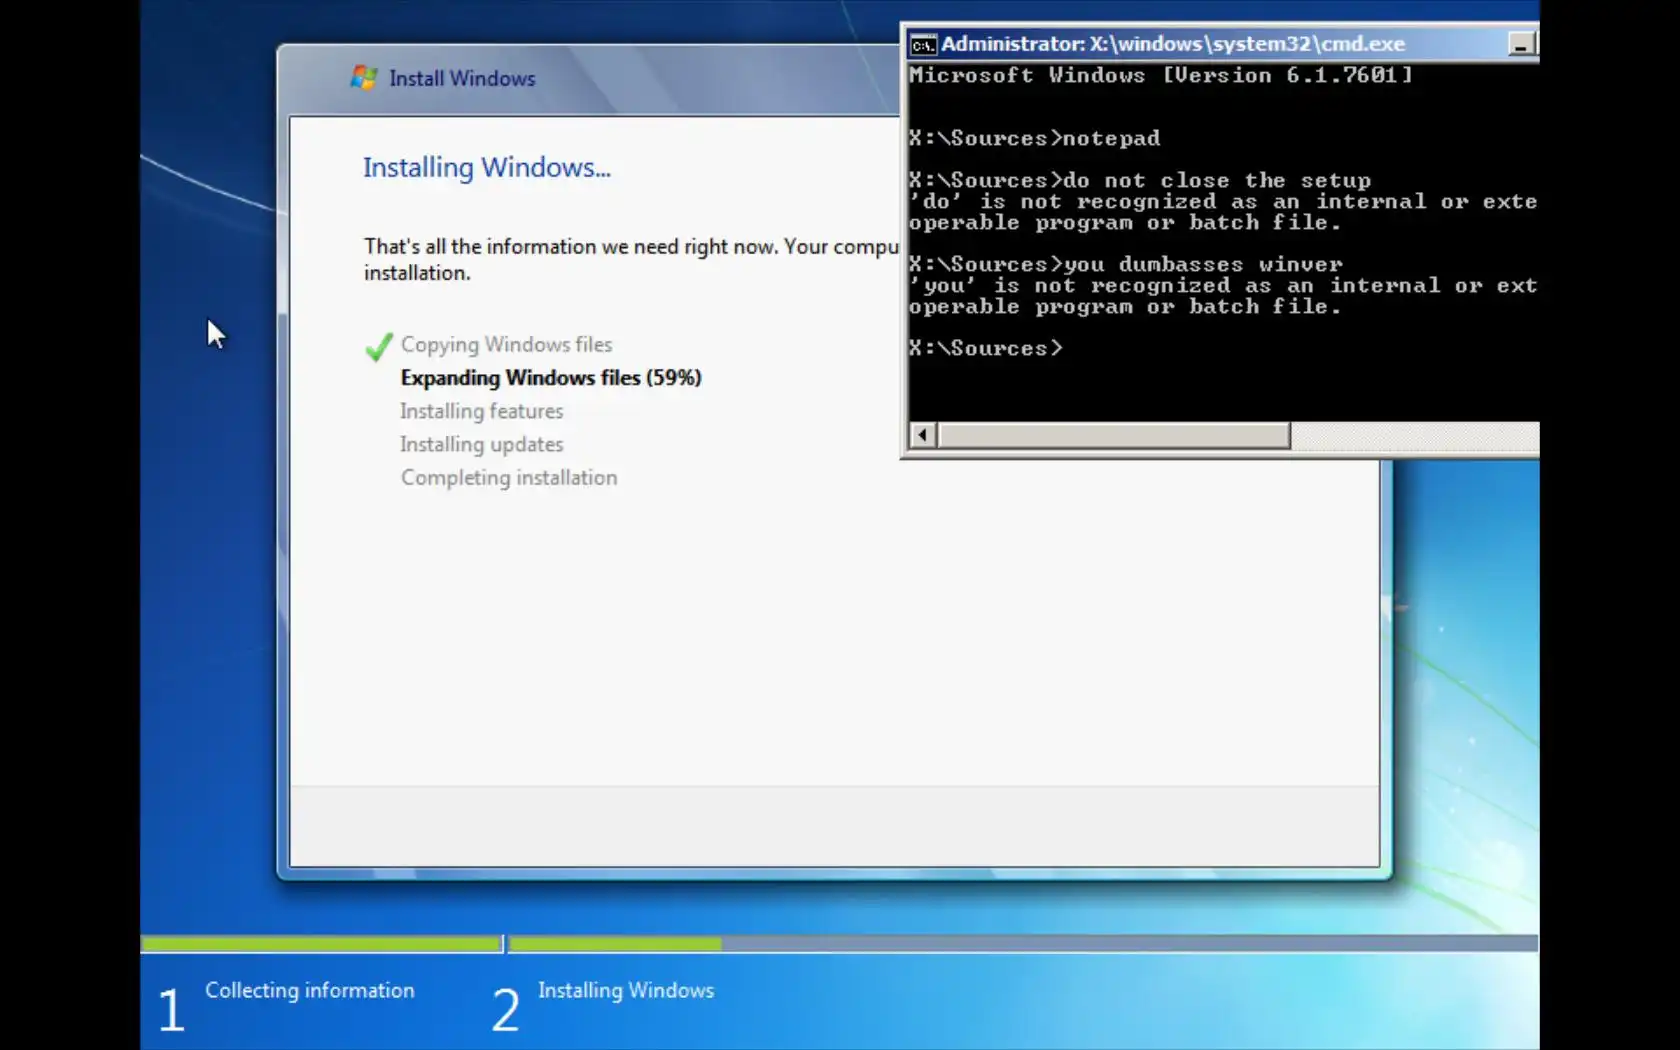This screenshot has height=1050, width=1680.
Task: Click the left arrow of the cmd horizontal scrollbar
Action: (923, 435)
